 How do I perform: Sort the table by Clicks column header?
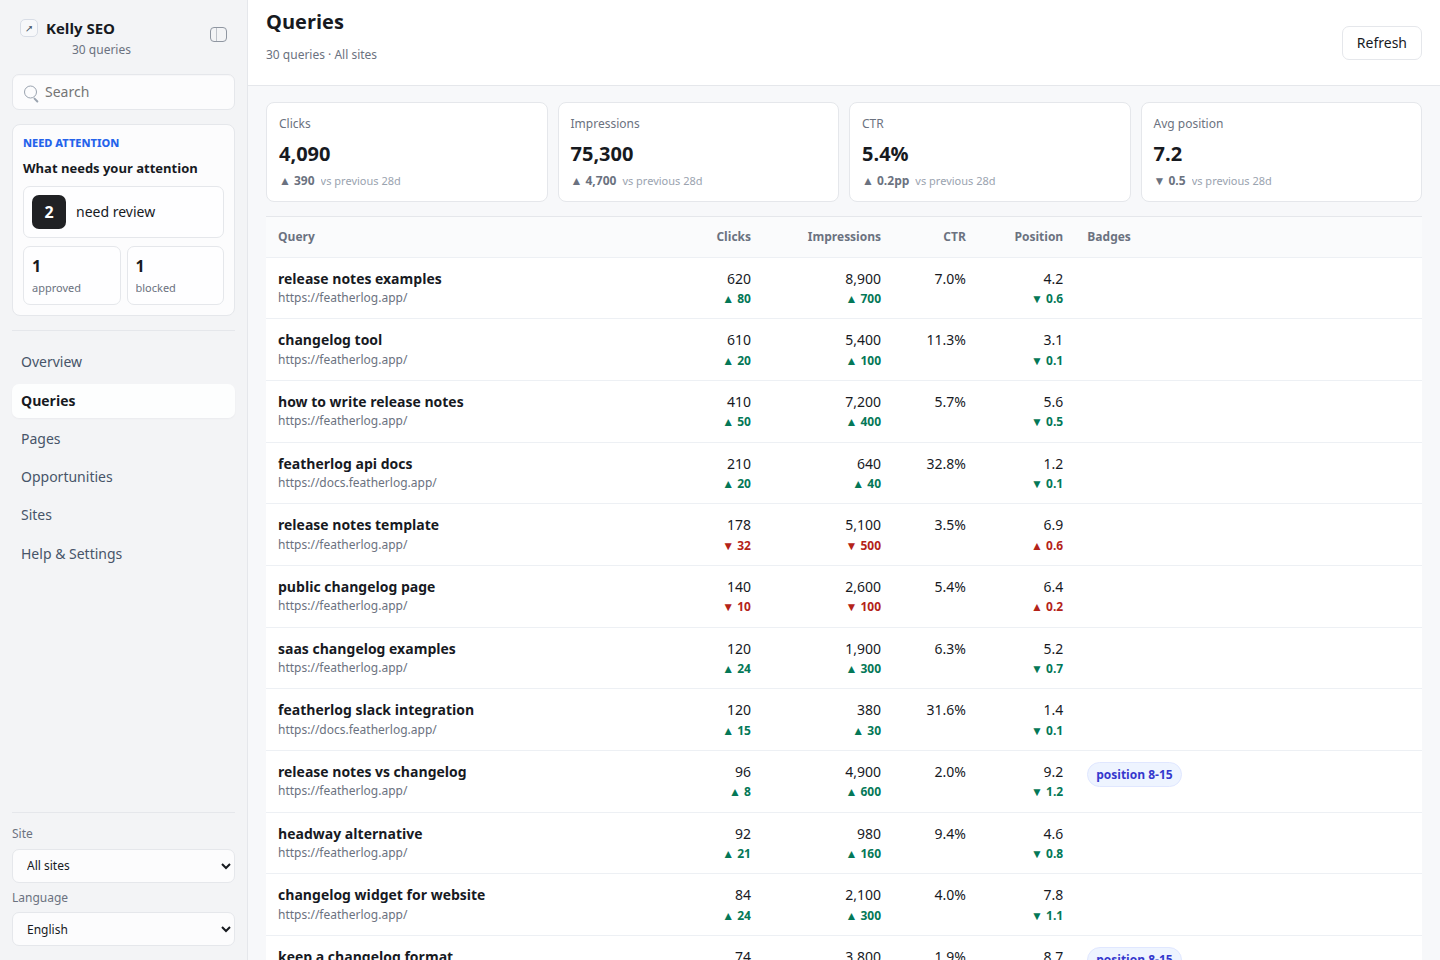(x=733, y=237)
